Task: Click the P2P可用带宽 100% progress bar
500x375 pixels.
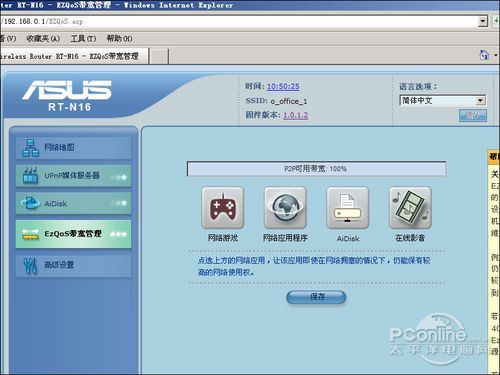Action: 316,169
